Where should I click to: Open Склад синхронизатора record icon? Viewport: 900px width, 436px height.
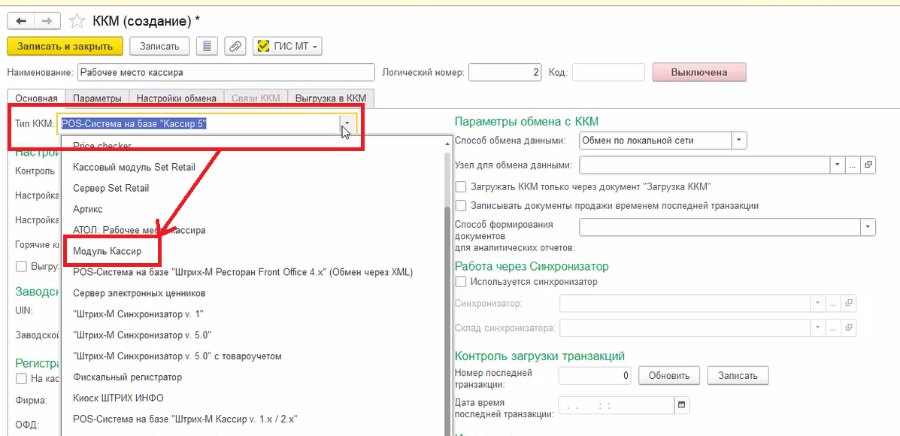pyautogui.click(x=848, y=328)
